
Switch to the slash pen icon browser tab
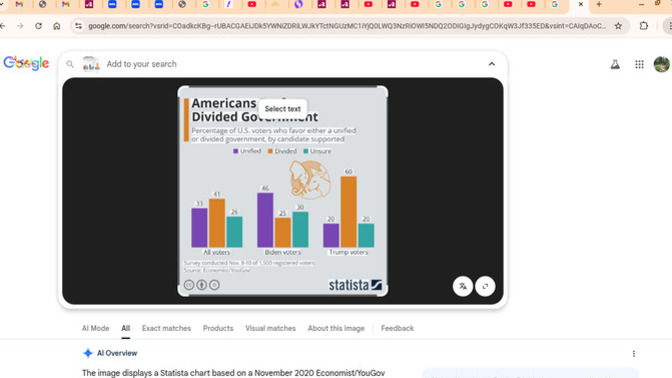(228, 4)
